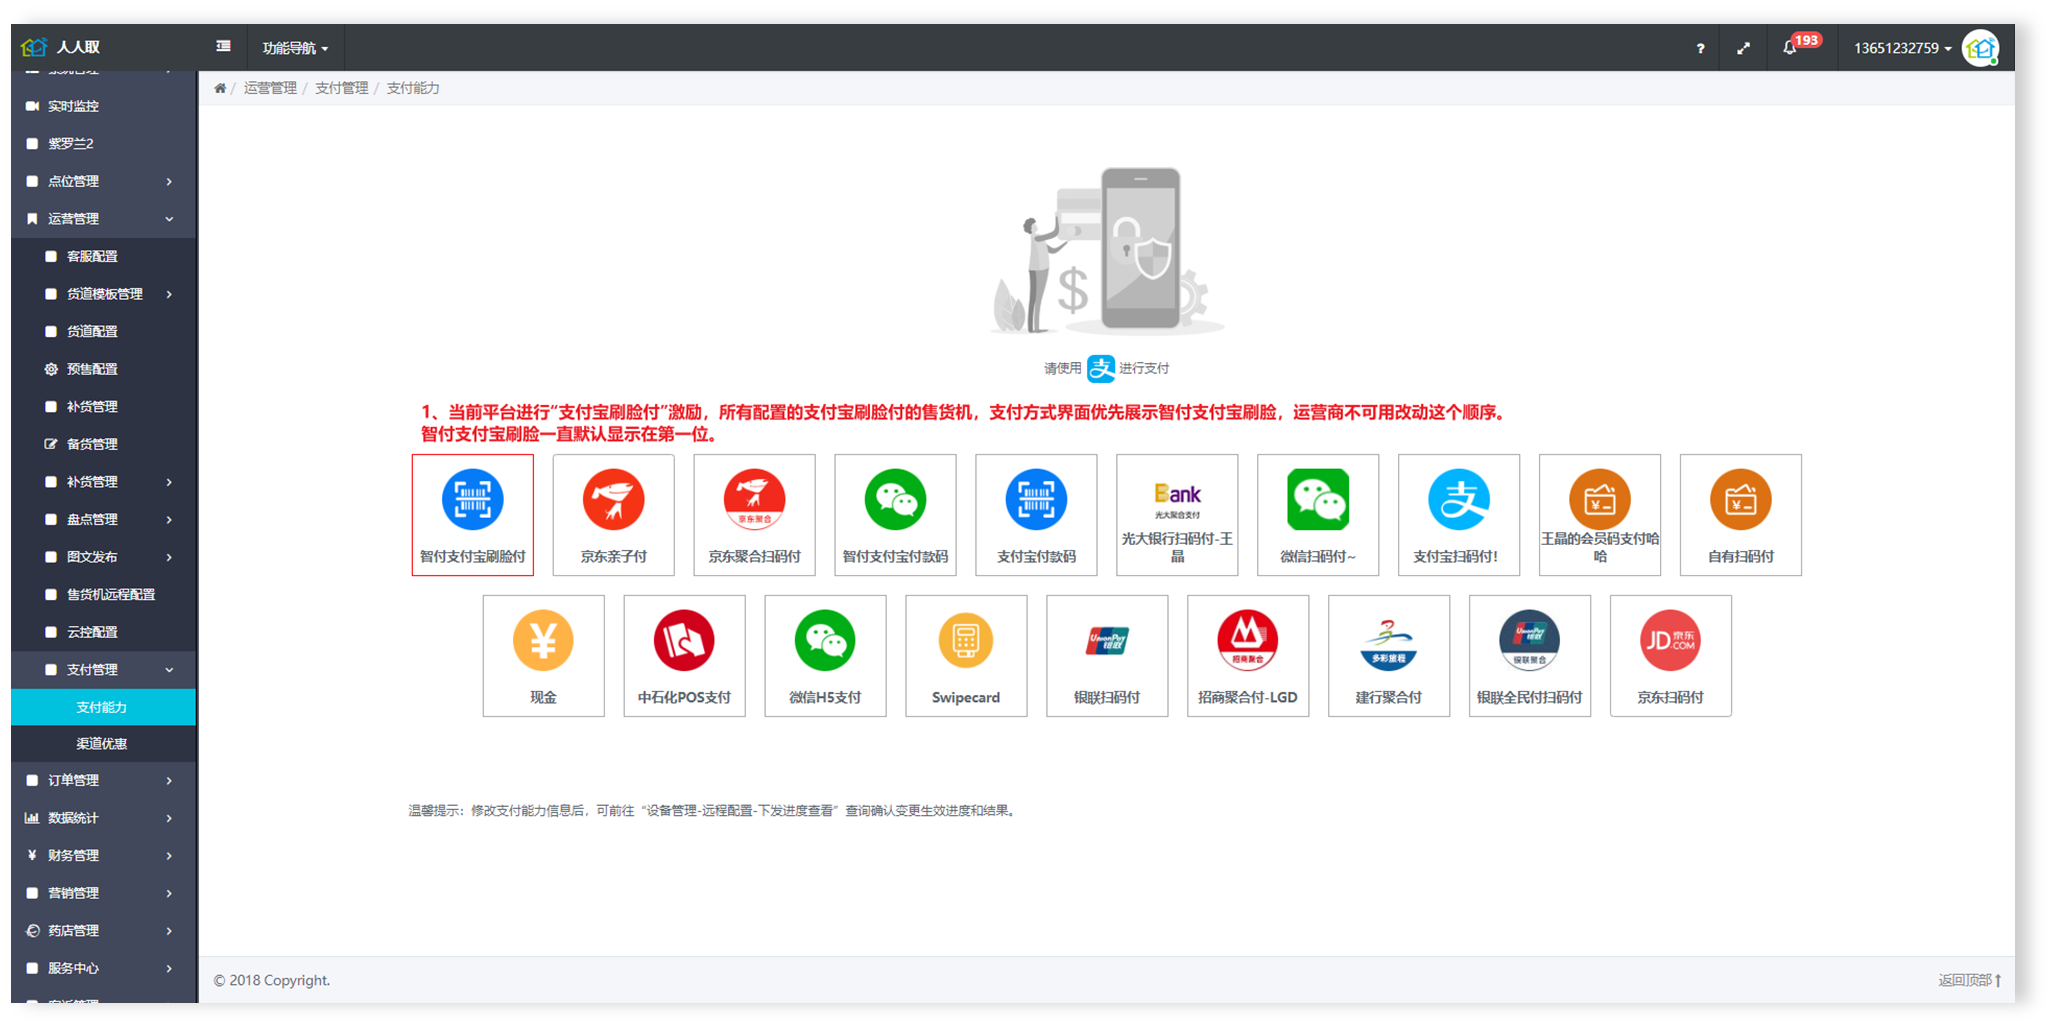Expand 数据统计 in the sidebar
The image size is (2053, 1027).
[x=103, y=818]
